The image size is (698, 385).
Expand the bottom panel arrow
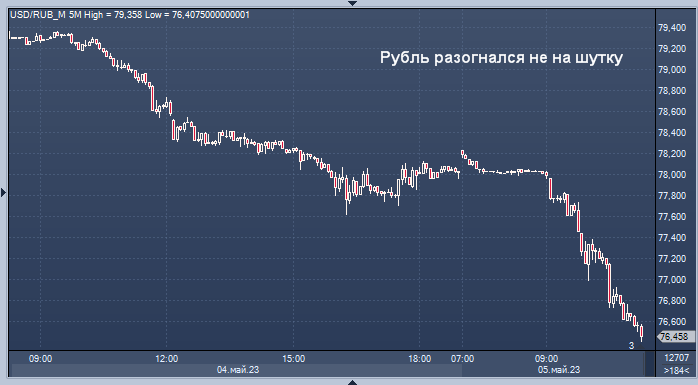point(352,382)
